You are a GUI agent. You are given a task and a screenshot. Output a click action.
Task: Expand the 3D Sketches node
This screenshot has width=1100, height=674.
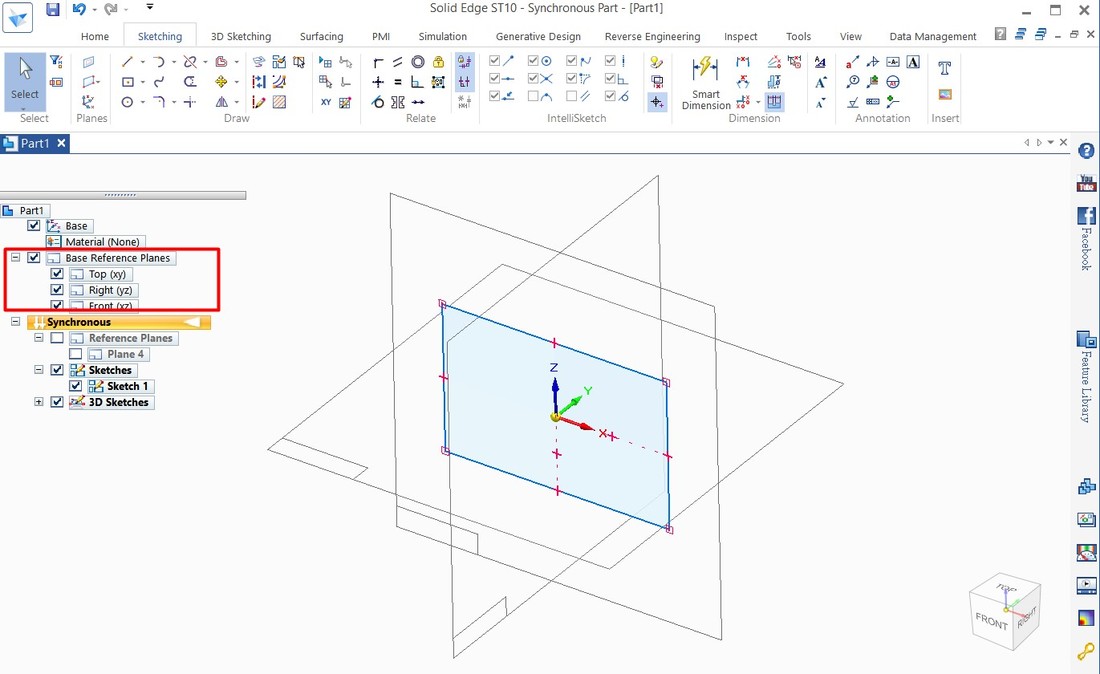click(39, 401)
